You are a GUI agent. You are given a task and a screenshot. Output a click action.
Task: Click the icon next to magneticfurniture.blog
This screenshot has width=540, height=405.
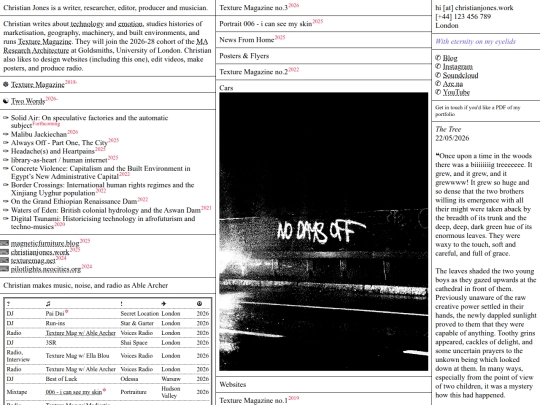tap(4, 243)
